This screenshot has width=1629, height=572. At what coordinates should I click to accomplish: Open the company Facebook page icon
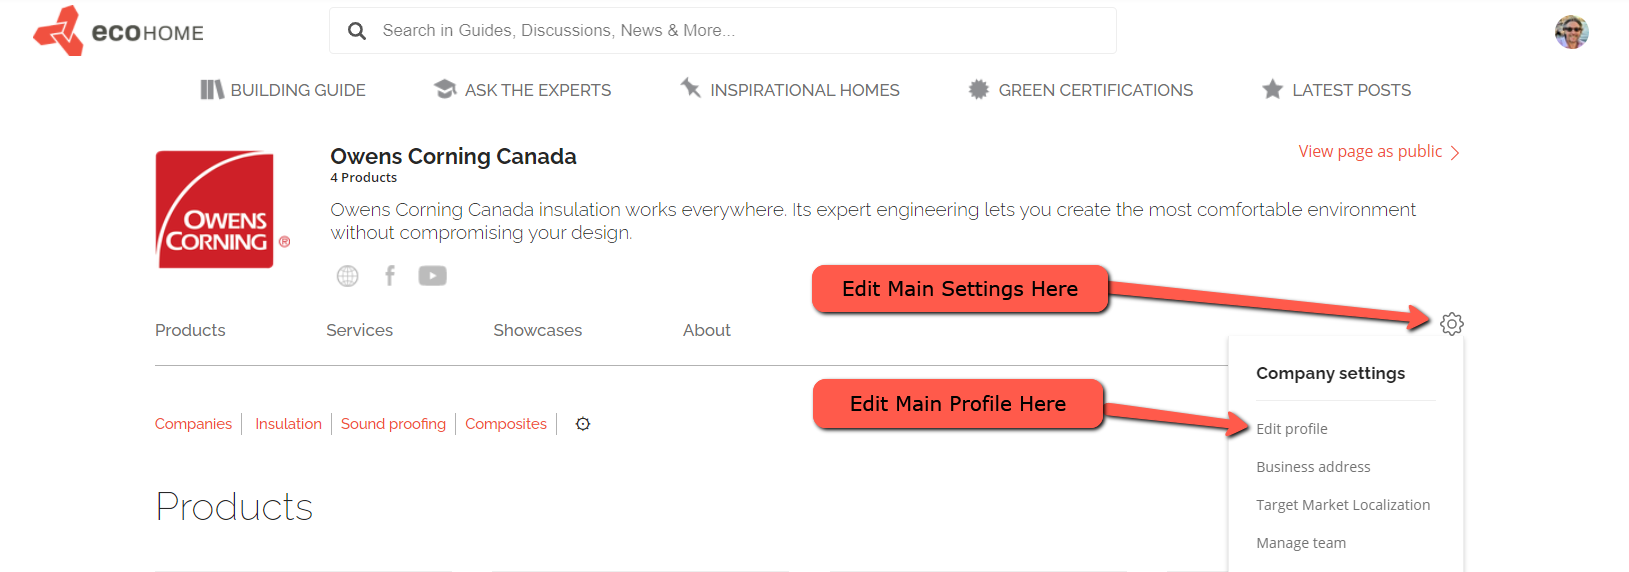point(390,275)
